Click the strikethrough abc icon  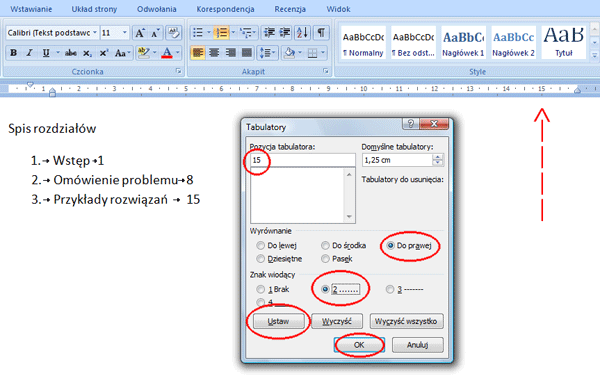click(x=71, y=53)
